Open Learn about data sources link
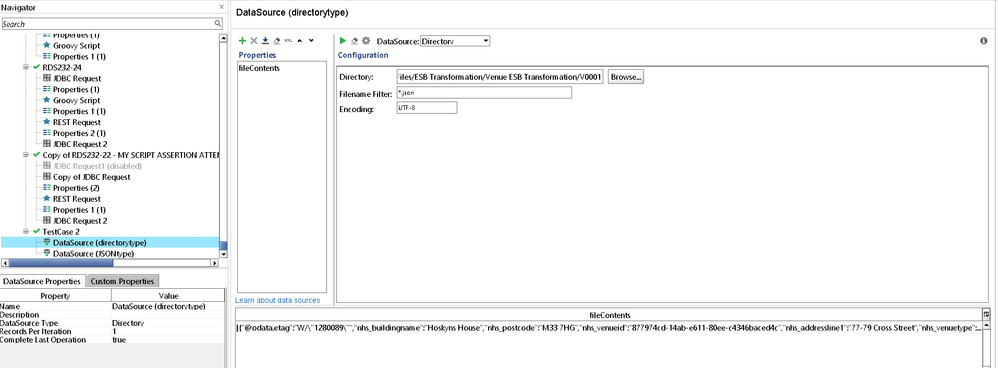This screenshot has width=998, height=368. (x=278, y=300)
